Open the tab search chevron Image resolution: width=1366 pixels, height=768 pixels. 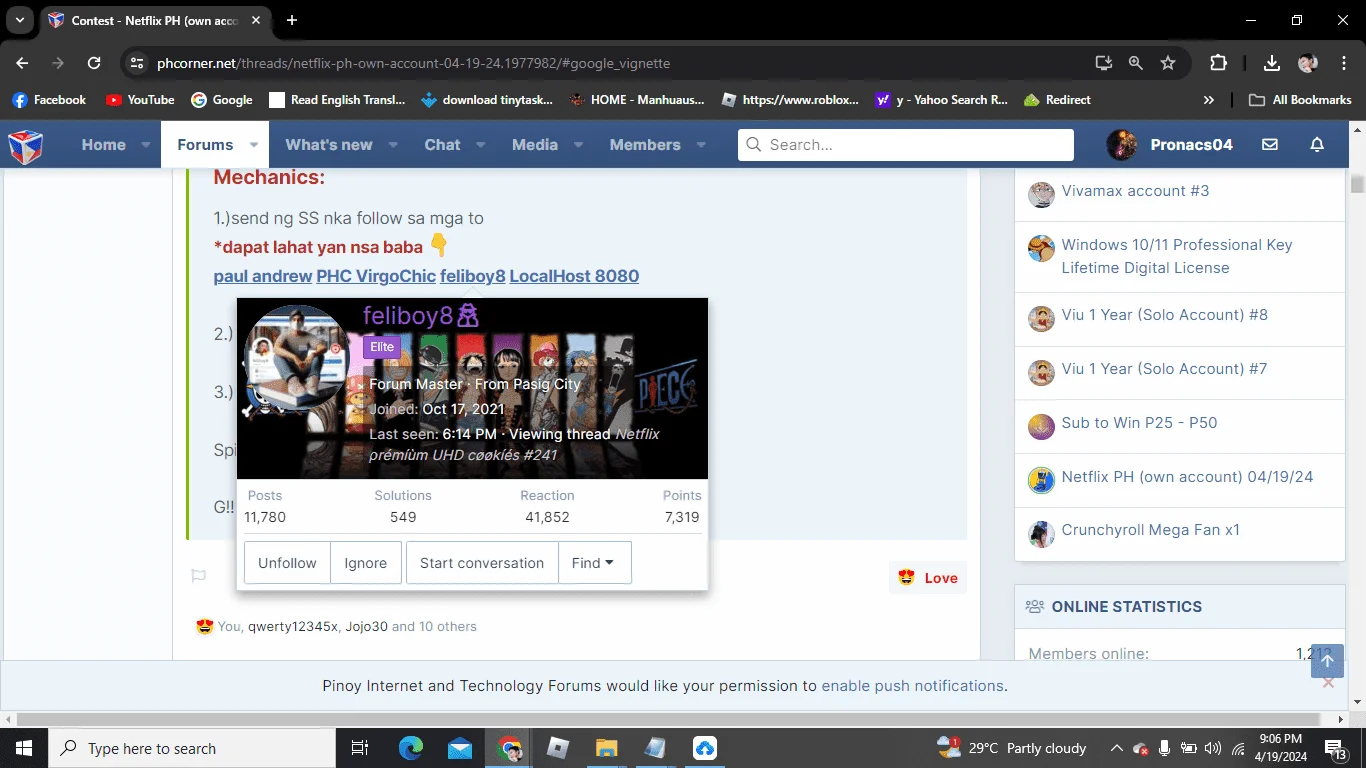[20, 20]
